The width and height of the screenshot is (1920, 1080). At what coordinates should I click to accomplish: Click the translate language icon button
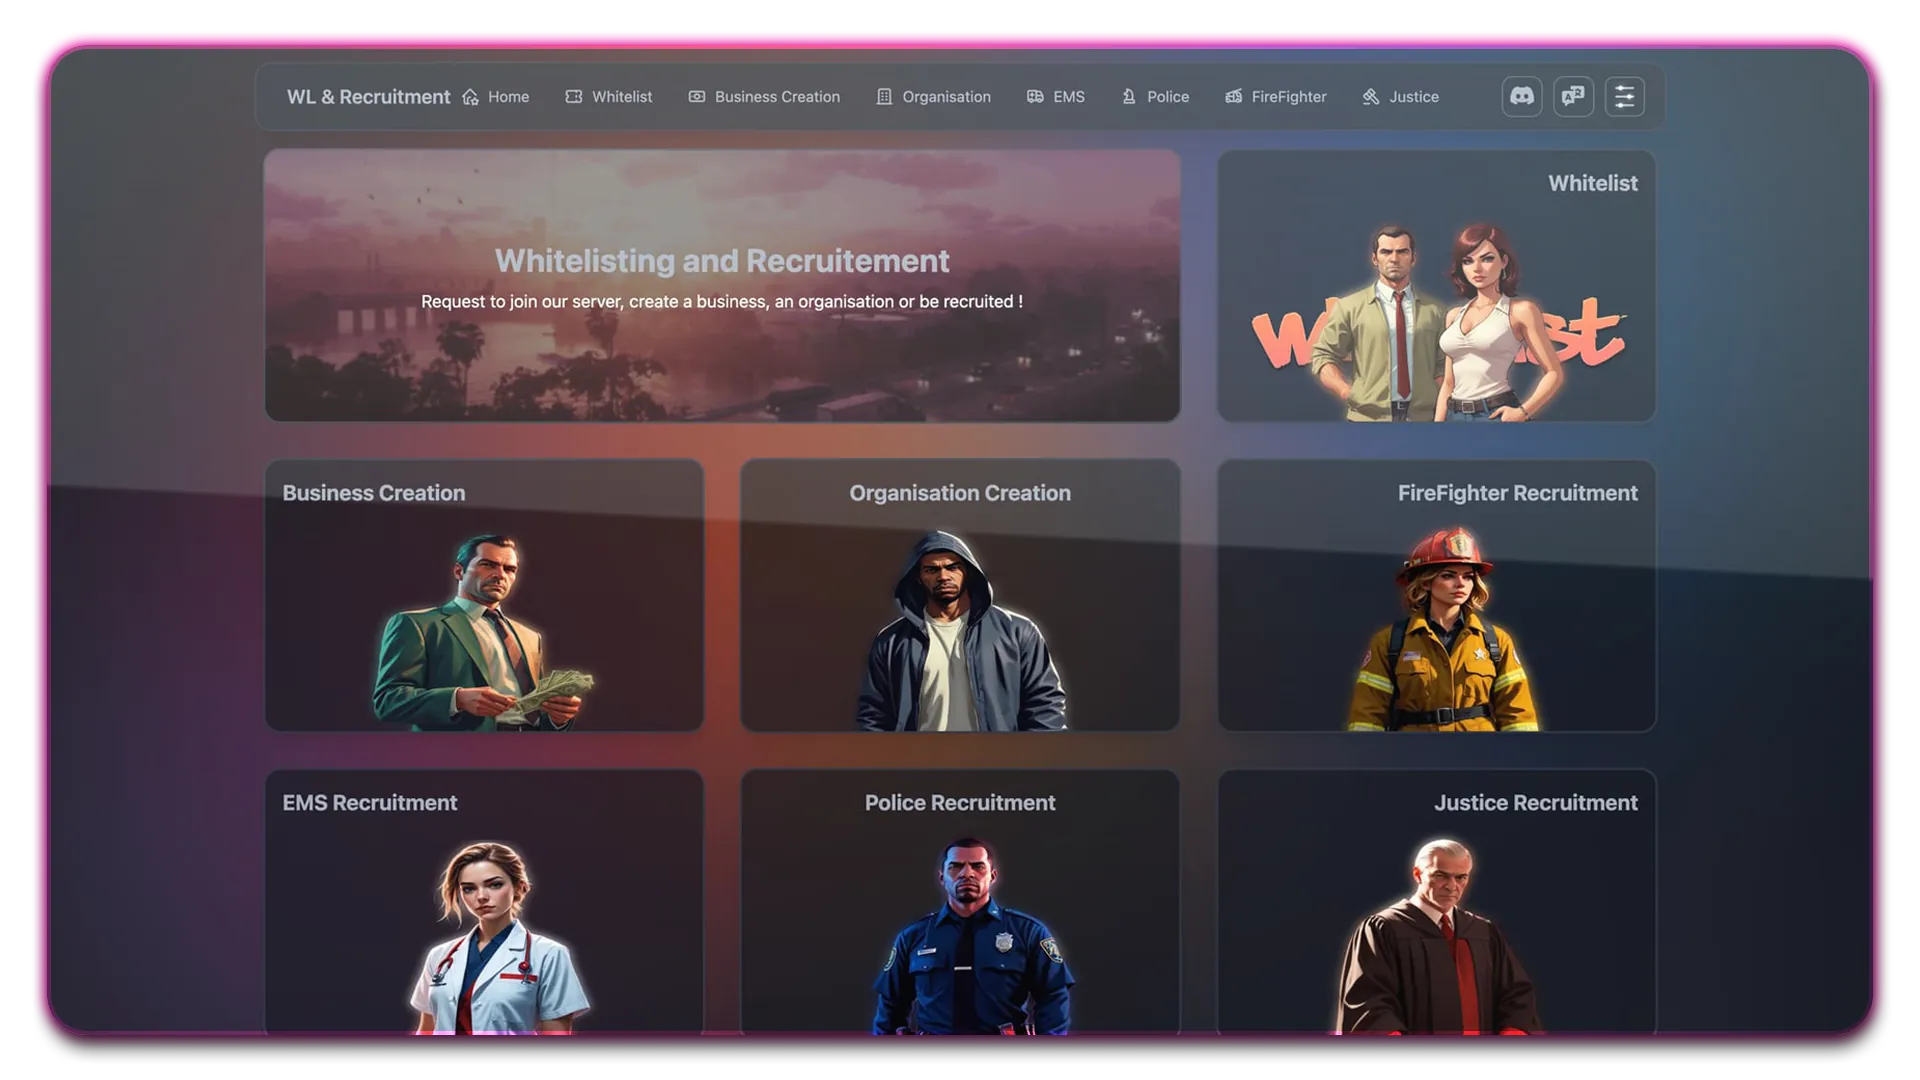[x=1573, y=97]
